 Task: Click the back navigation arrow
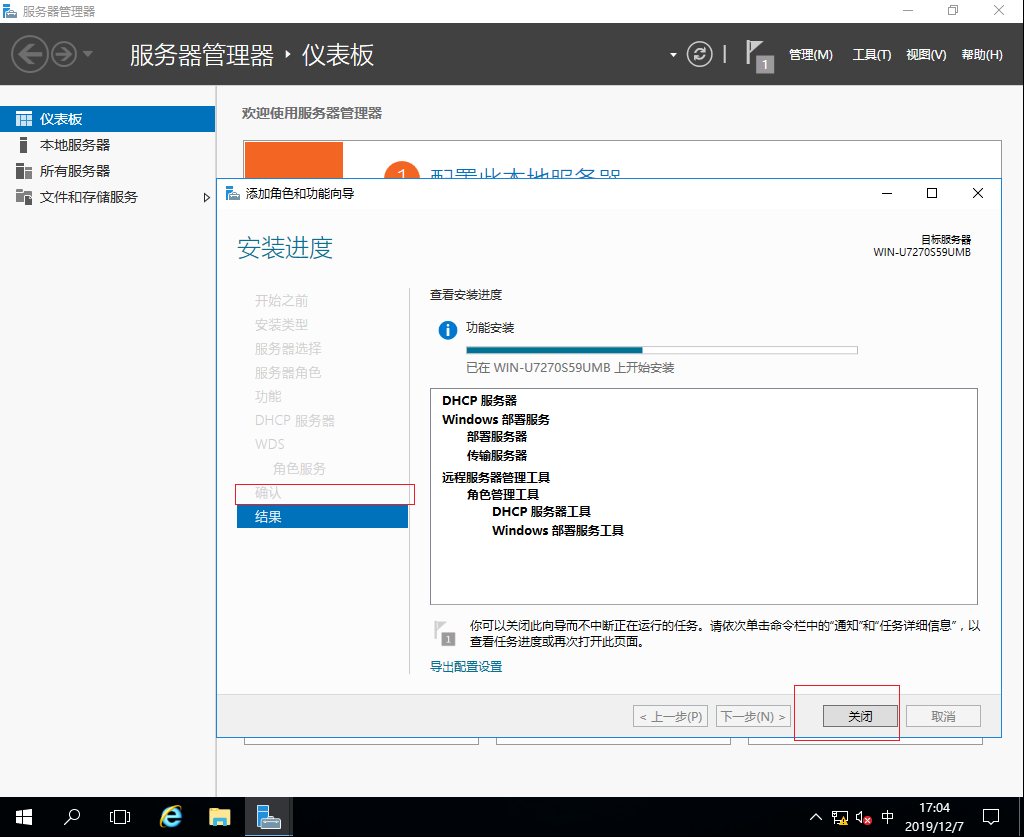point(30,53)
